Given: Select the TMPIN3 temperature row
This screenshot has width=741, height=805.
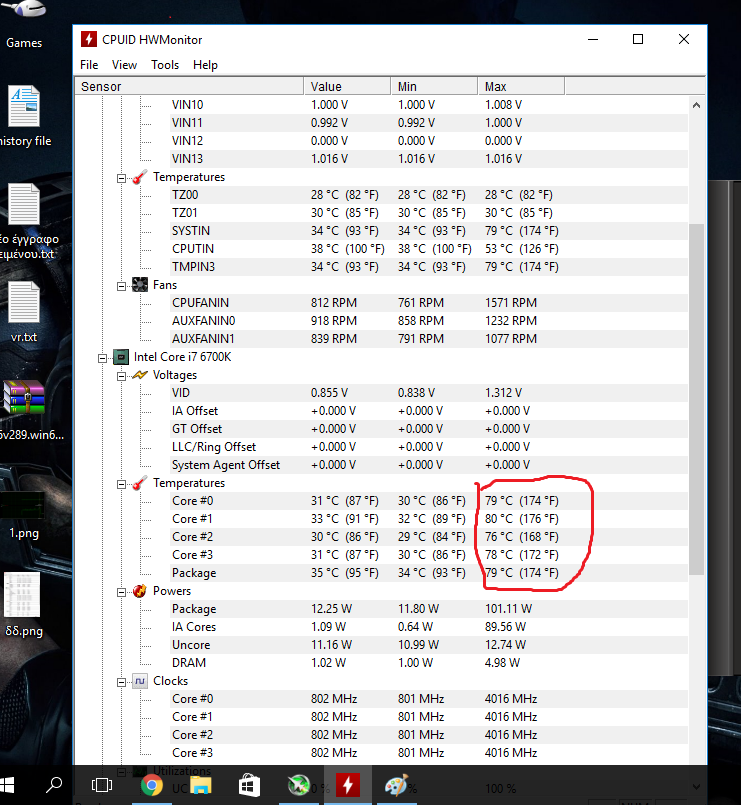Looking at the screenshot, I should pos(380,267).
